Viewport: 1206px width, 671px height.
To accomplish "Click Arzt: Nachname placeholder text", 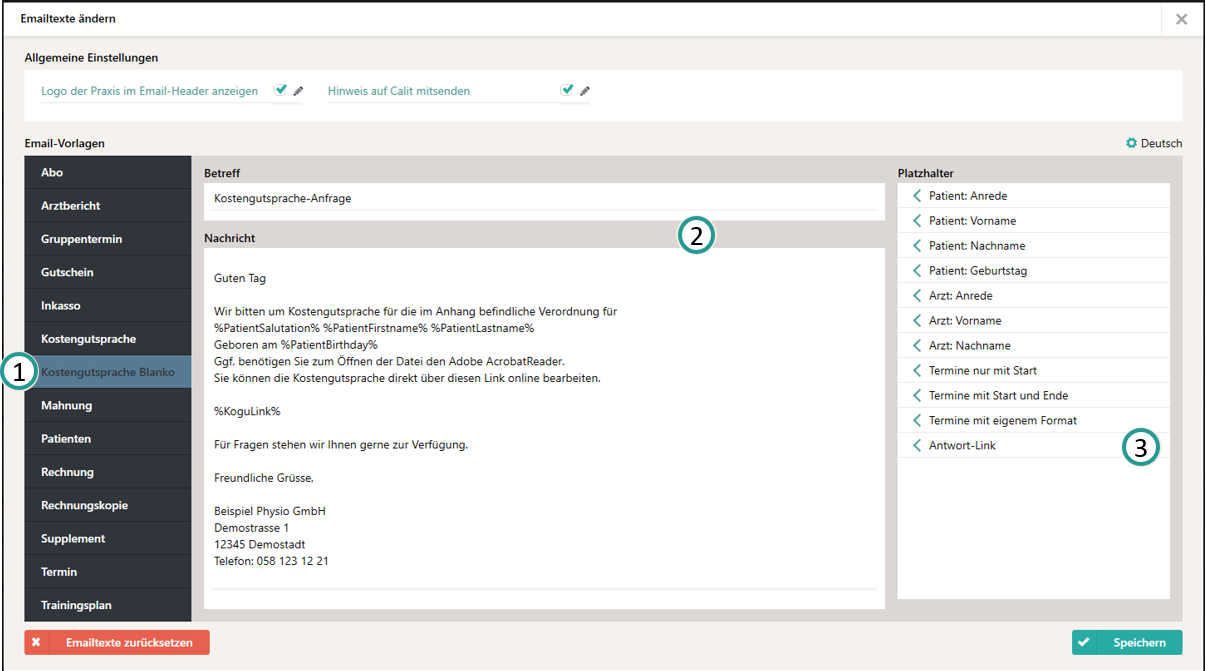I will [970, 346].
